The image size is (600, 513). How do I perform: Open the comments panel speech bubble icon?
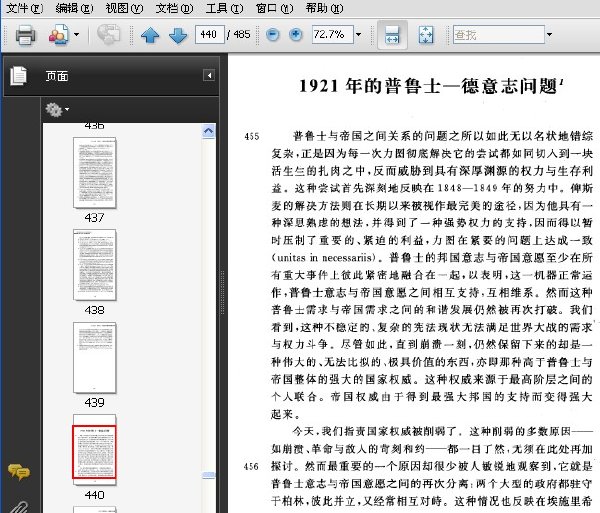(18, 472)
